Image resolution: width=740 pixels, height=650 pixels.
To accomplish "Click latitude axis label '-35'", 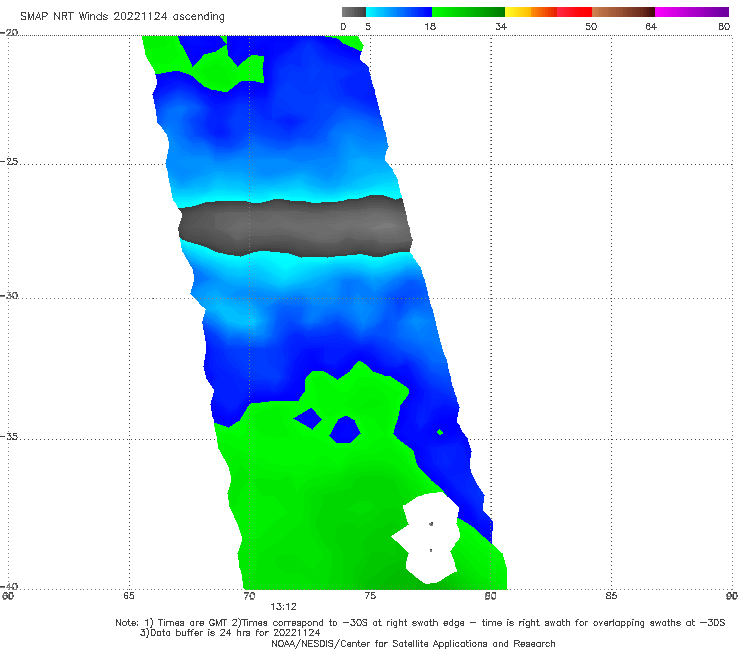I will coord(9,437).
